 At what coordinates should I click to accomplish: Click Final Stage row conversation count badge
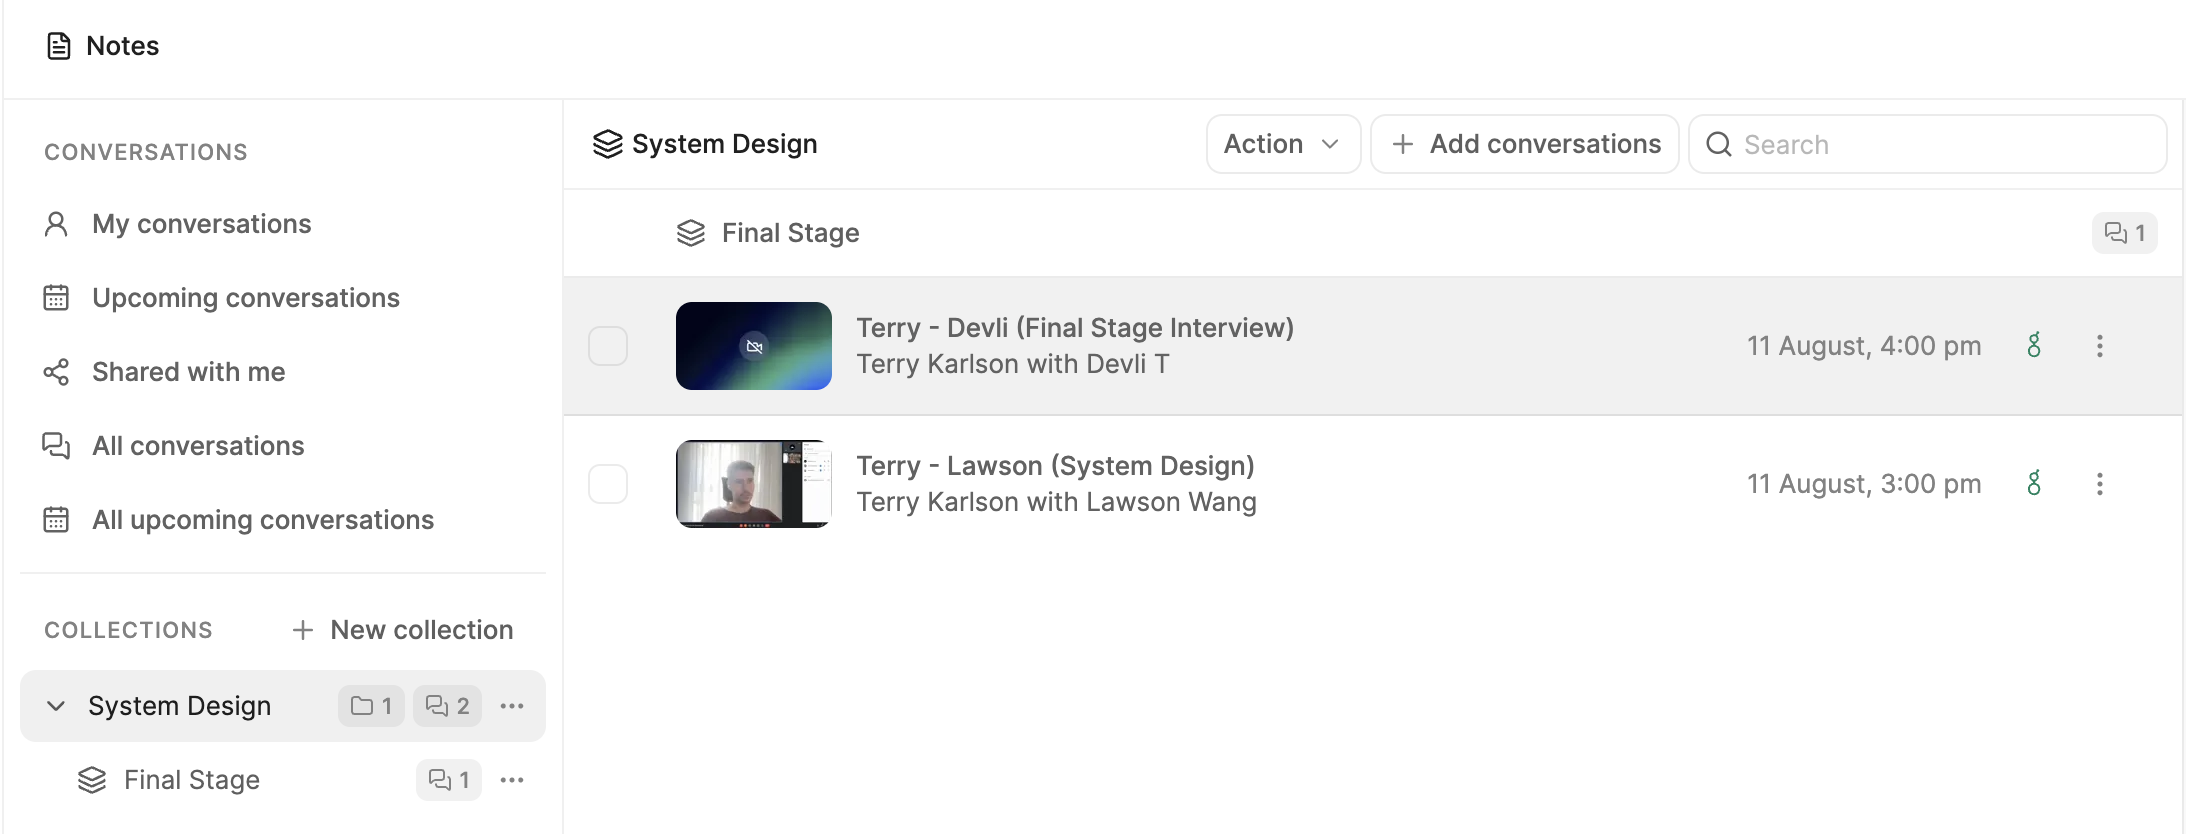pyautogui.click(x=2125, y=233)
